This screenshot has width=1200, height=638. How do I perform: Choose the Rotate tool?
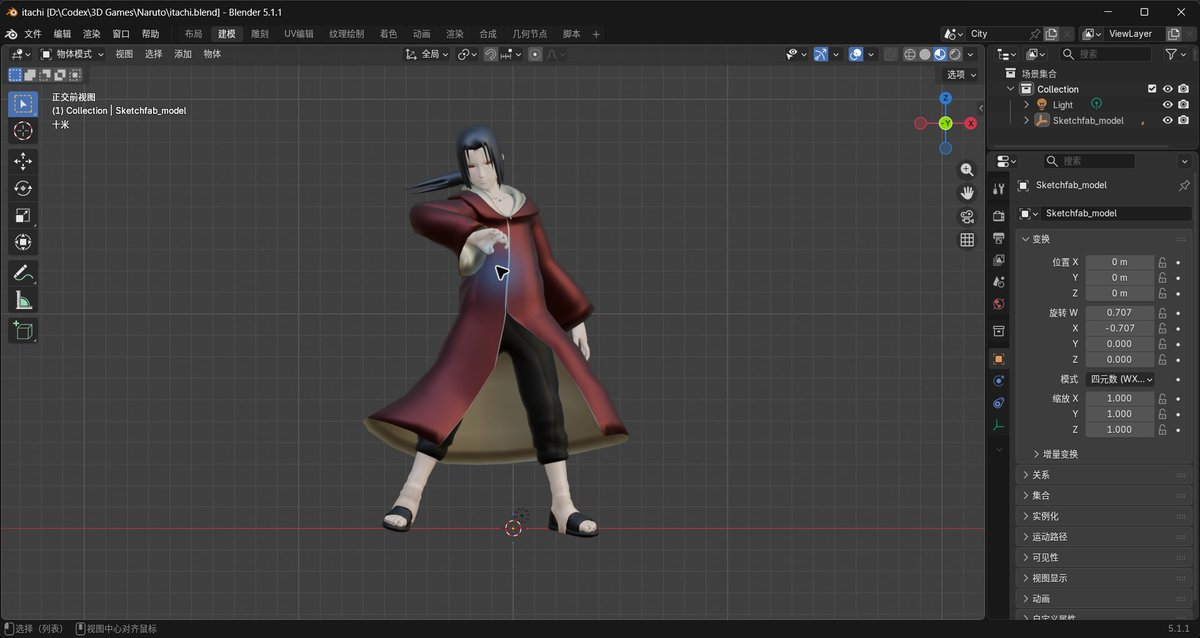(23, 188)
